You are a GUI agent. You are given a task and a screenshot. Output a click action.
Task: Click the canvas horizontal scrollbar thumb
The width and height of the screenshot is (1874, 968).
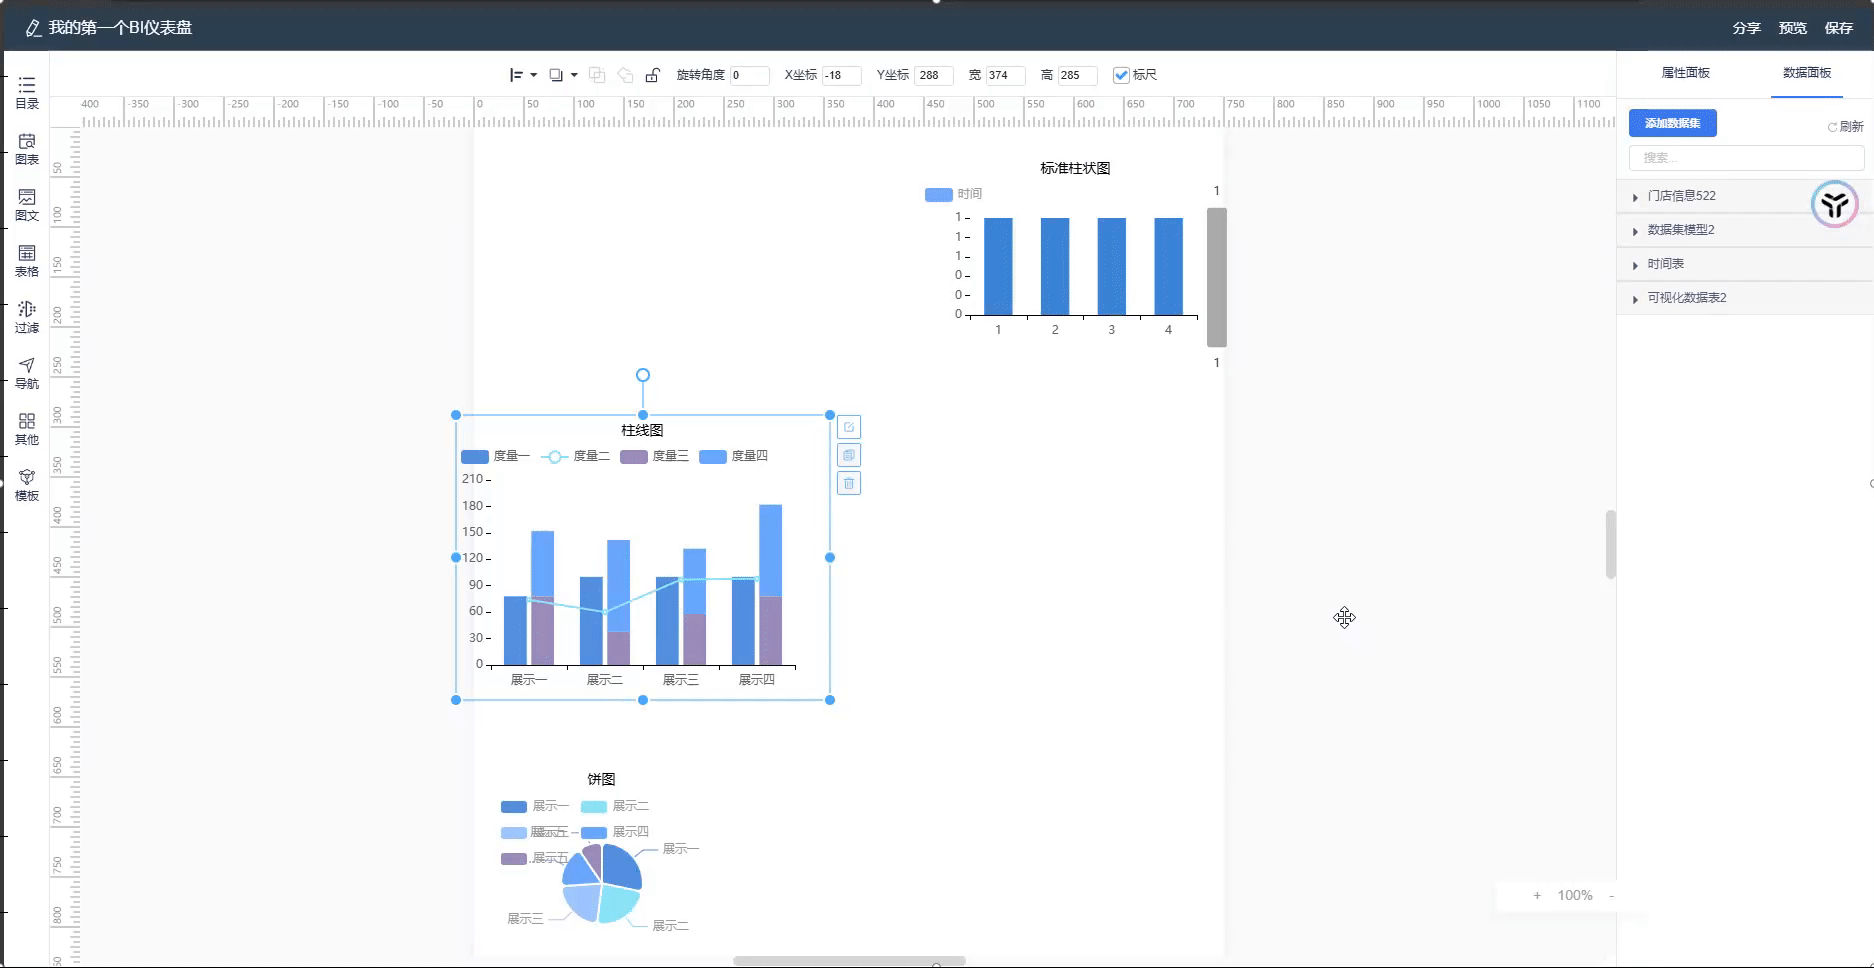[849, 961]
